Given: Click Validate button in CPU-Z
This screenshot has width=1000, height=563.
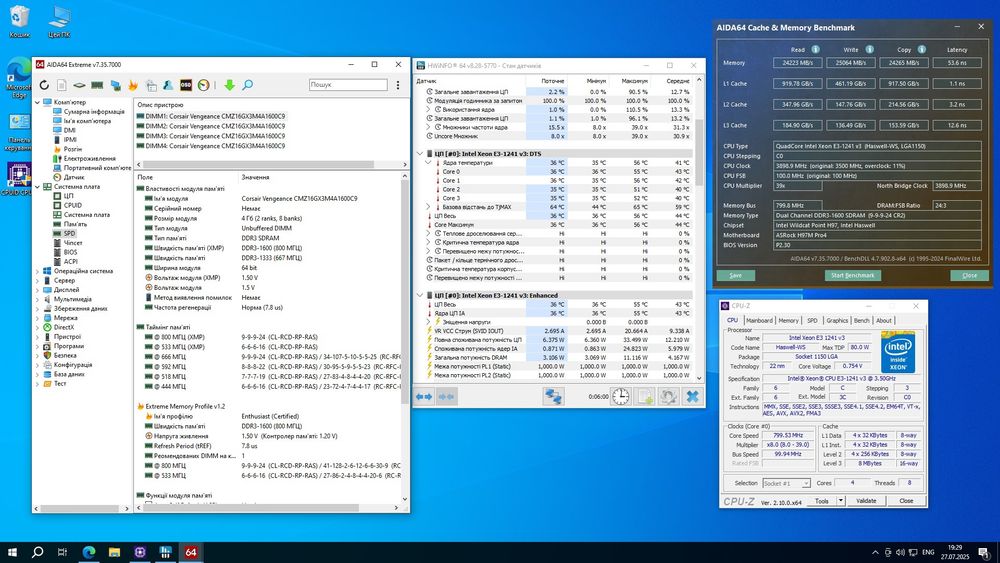Looking at the screenshot, I should [866, 501].
